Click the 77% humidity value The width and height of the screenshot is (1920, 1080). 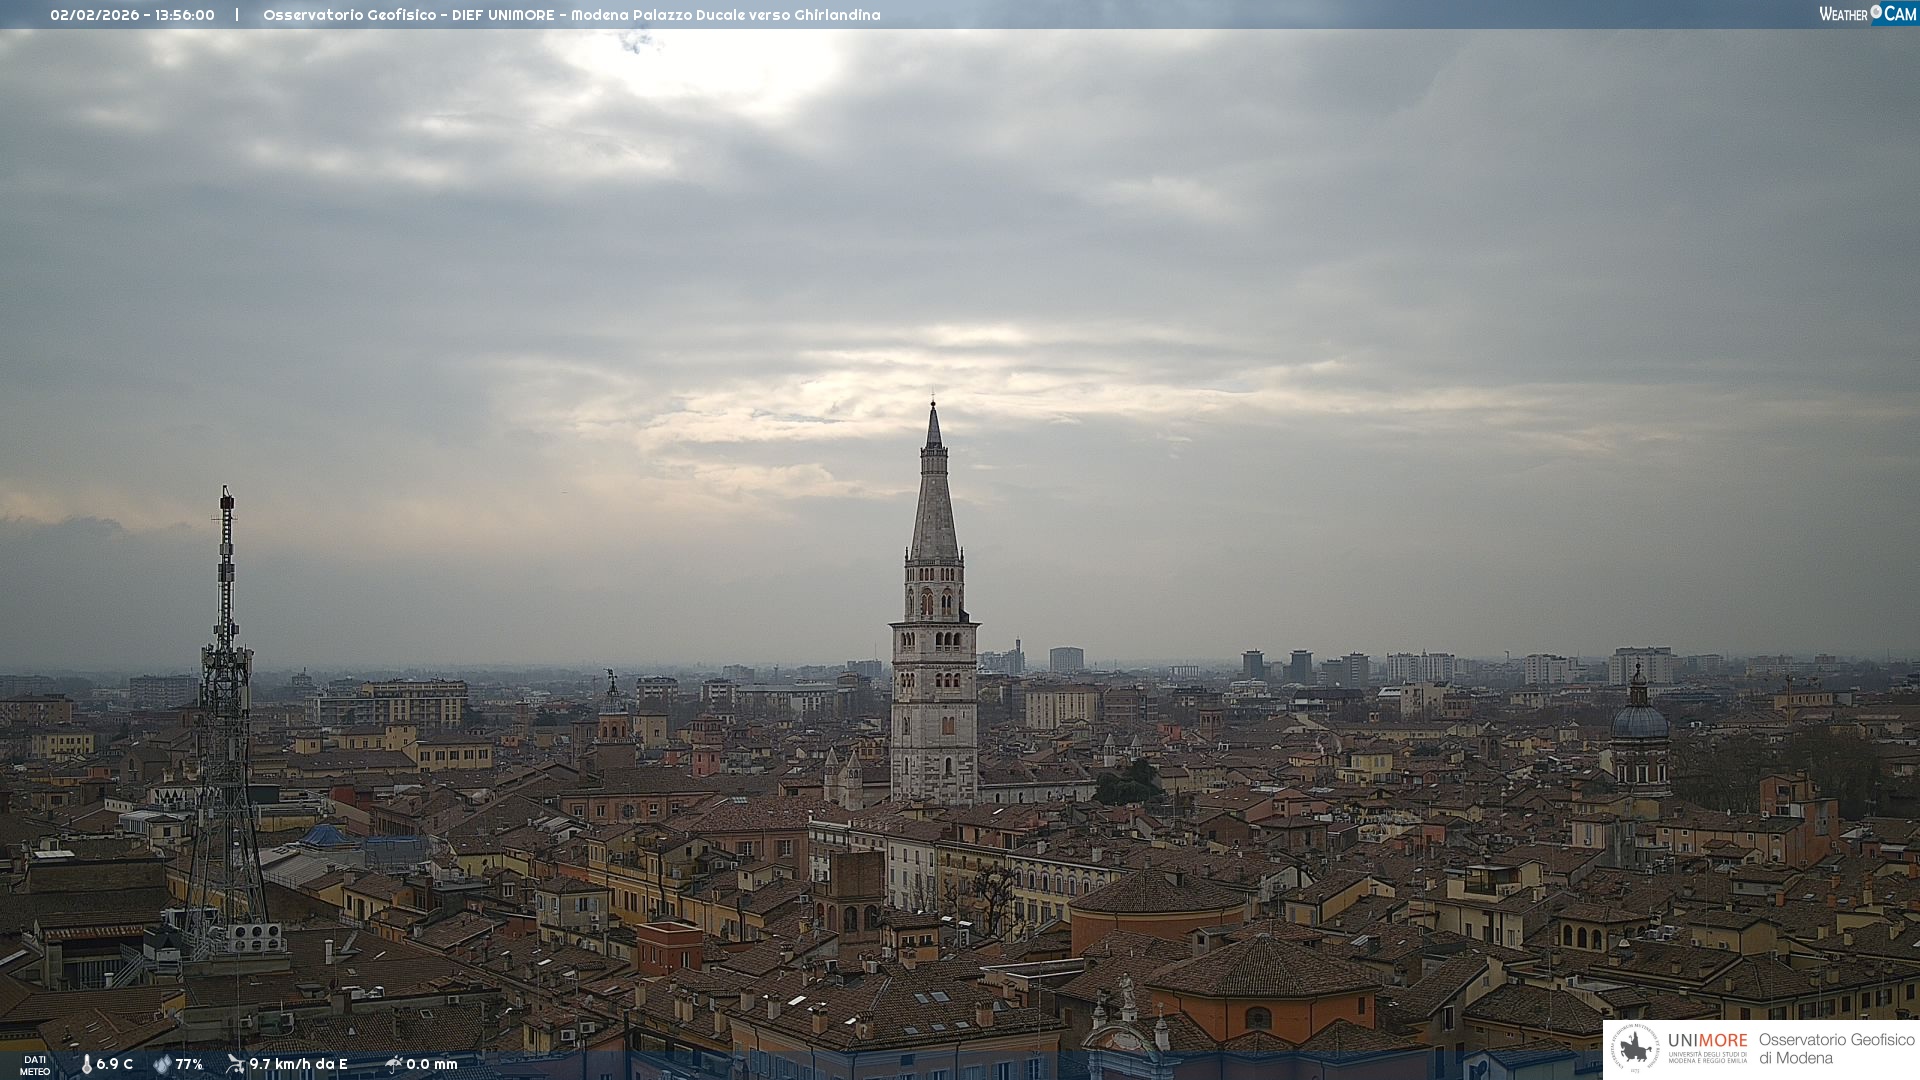(x=189, y=1065)
